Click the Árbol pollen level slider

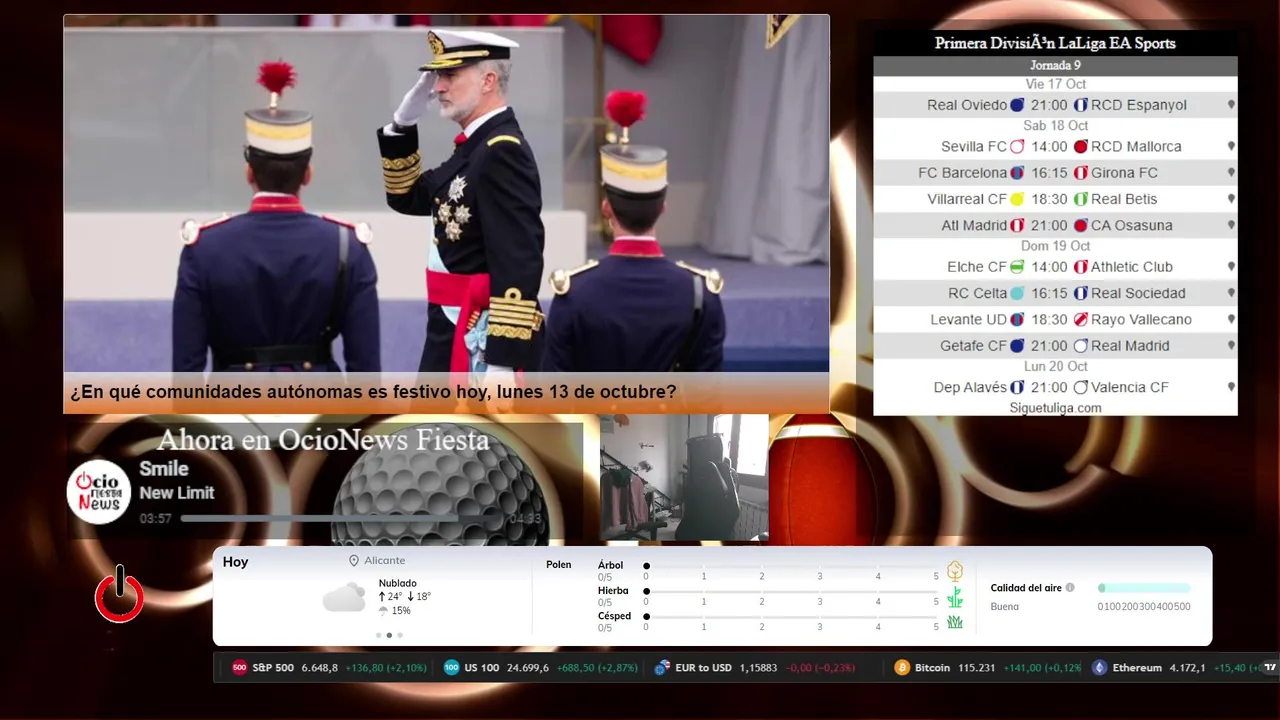coord(791,566)
